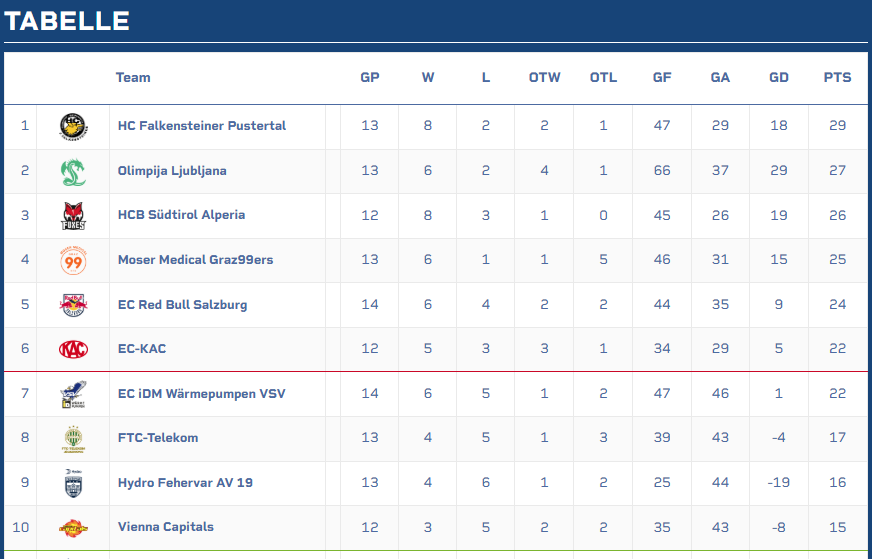Open the EC Red Bull Salzburg link
The image size is (872, 559).
click(x=182, y=305)
